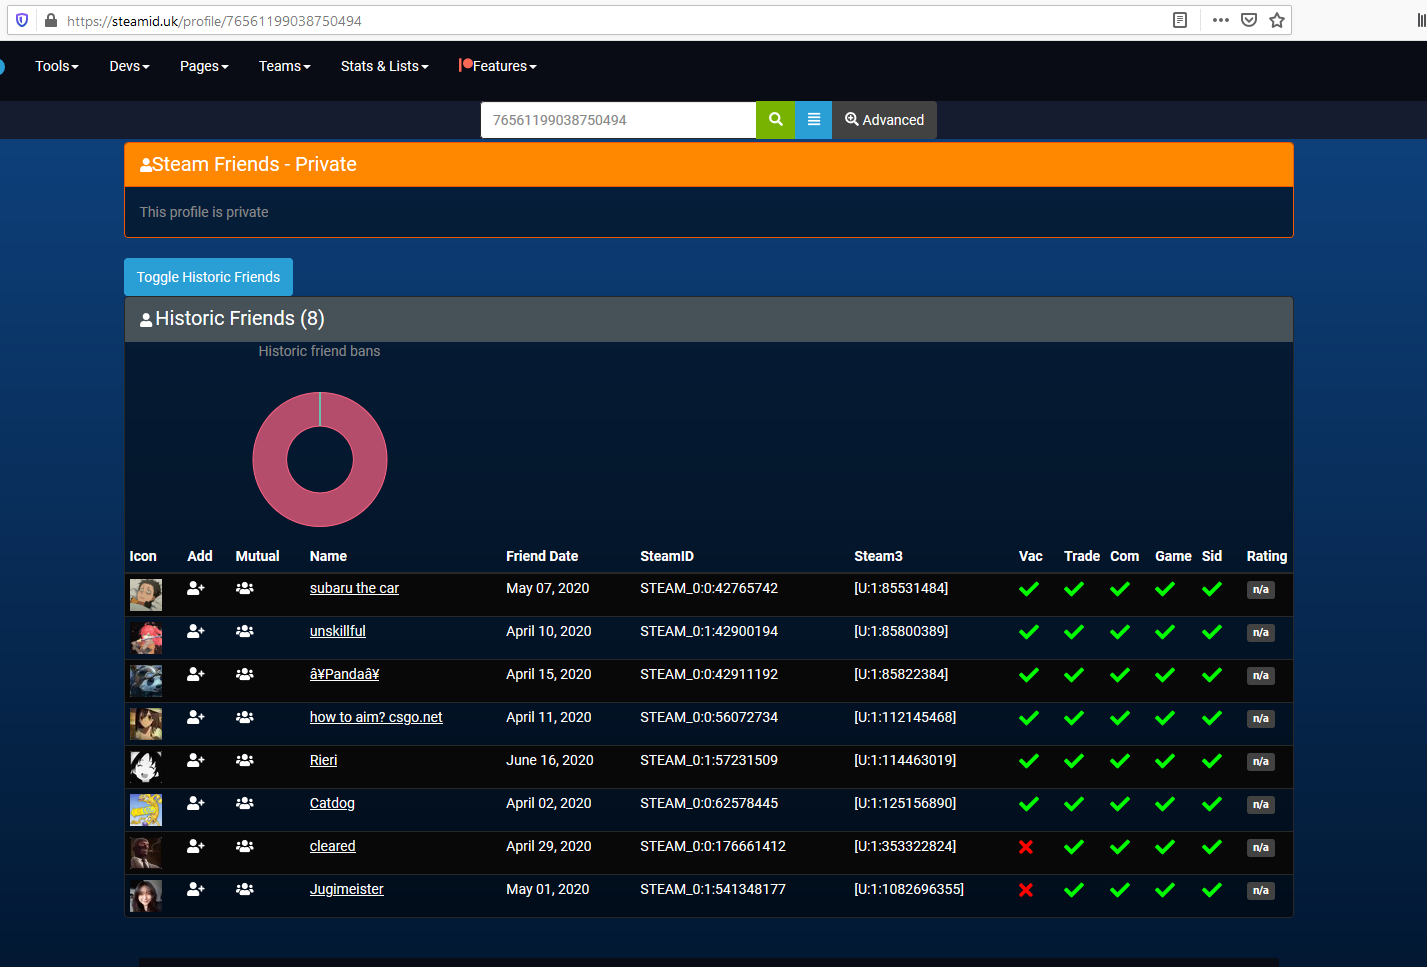Expand the Tools dropdown menu
The width and height of the screenshot is (1427, 967).
click(57, 66)
